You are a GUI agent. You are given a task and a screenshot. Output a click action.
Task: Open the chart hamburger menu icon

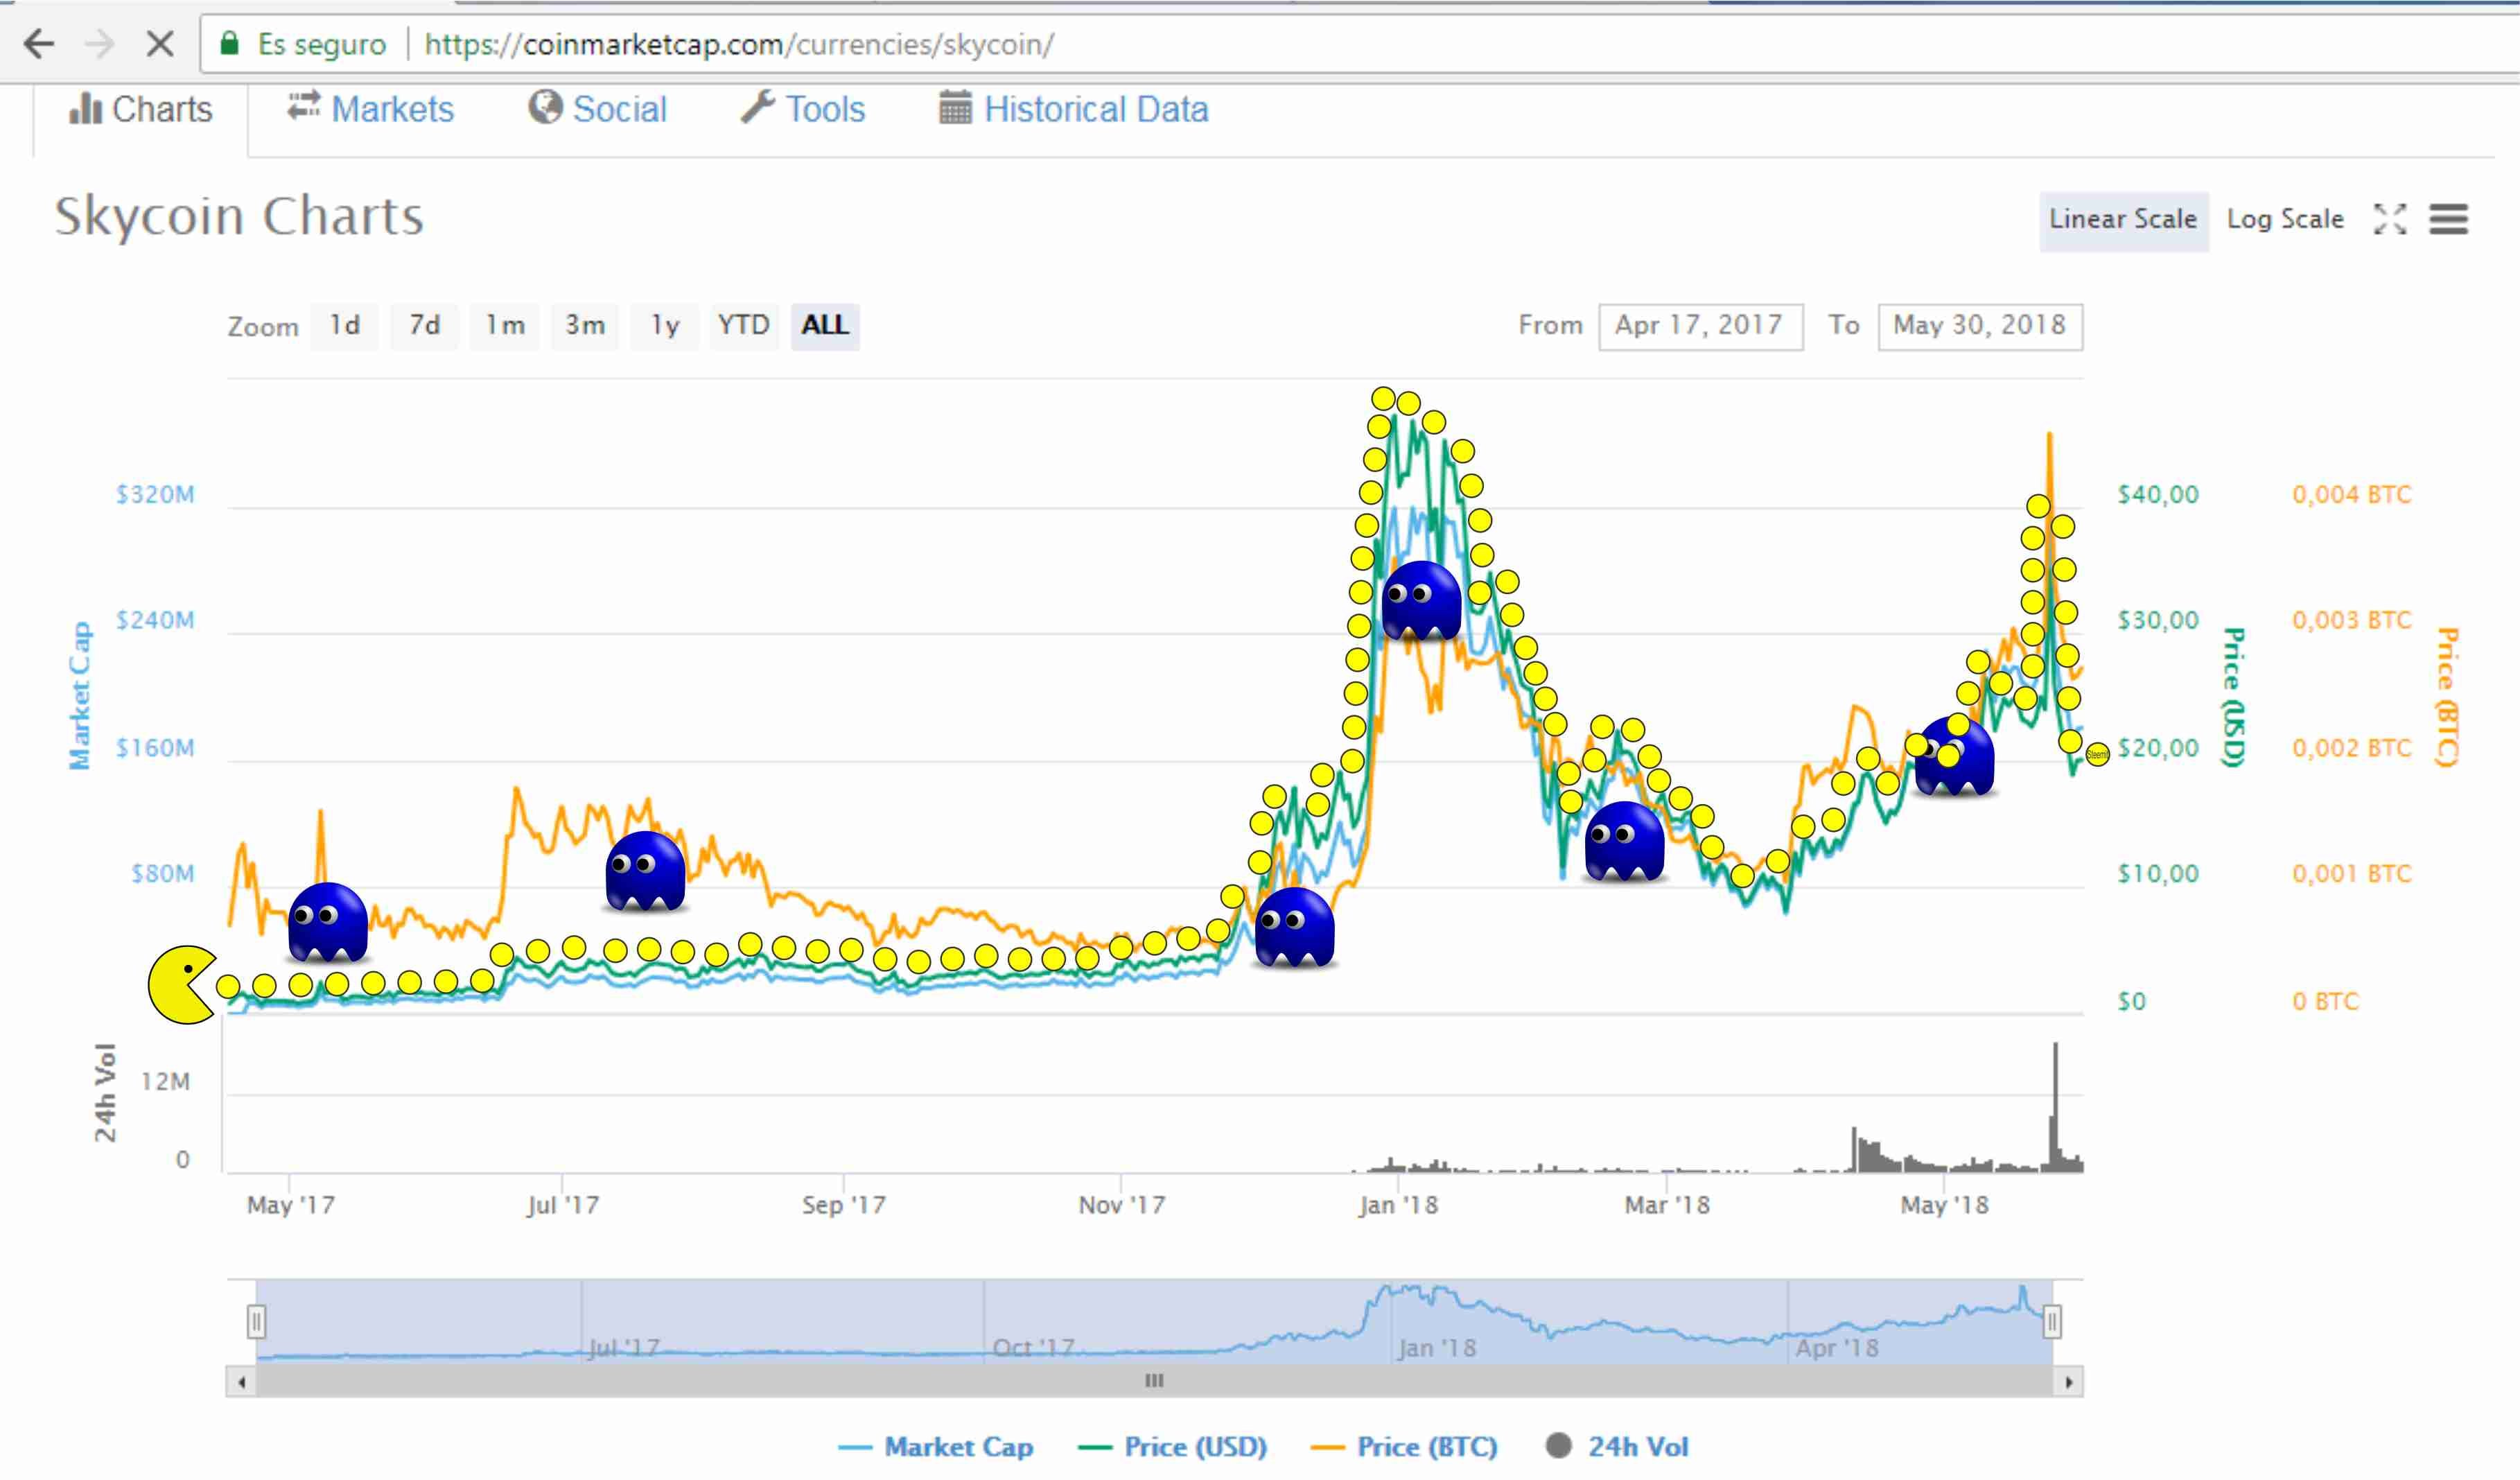(x=2449, y=219)
